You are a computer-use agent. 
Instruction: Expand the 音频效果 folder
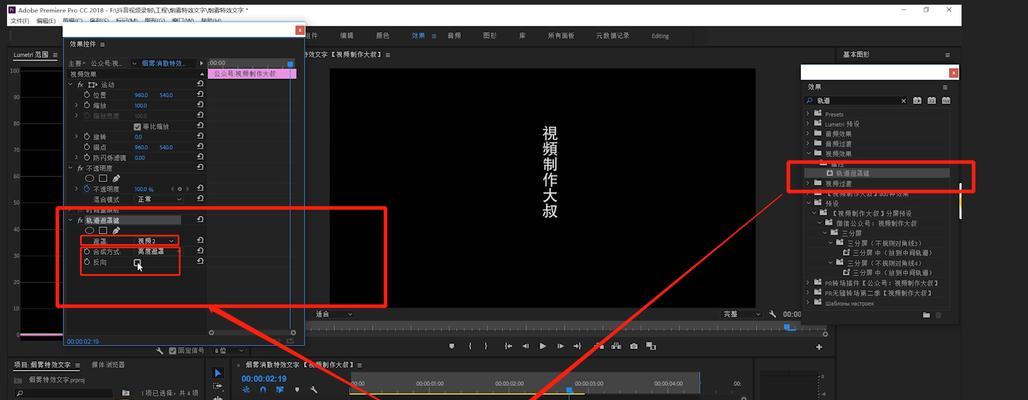808,134
